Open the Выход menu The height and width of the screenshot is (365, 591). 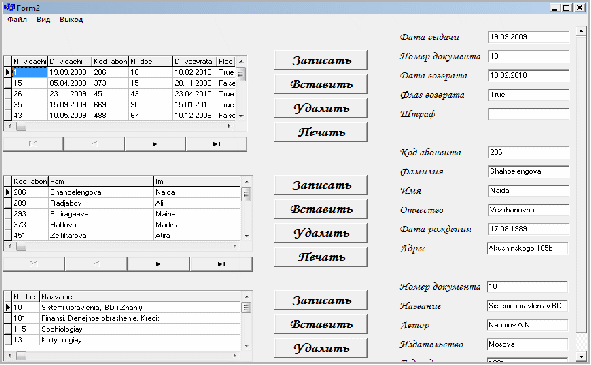(x=71, y=20)
